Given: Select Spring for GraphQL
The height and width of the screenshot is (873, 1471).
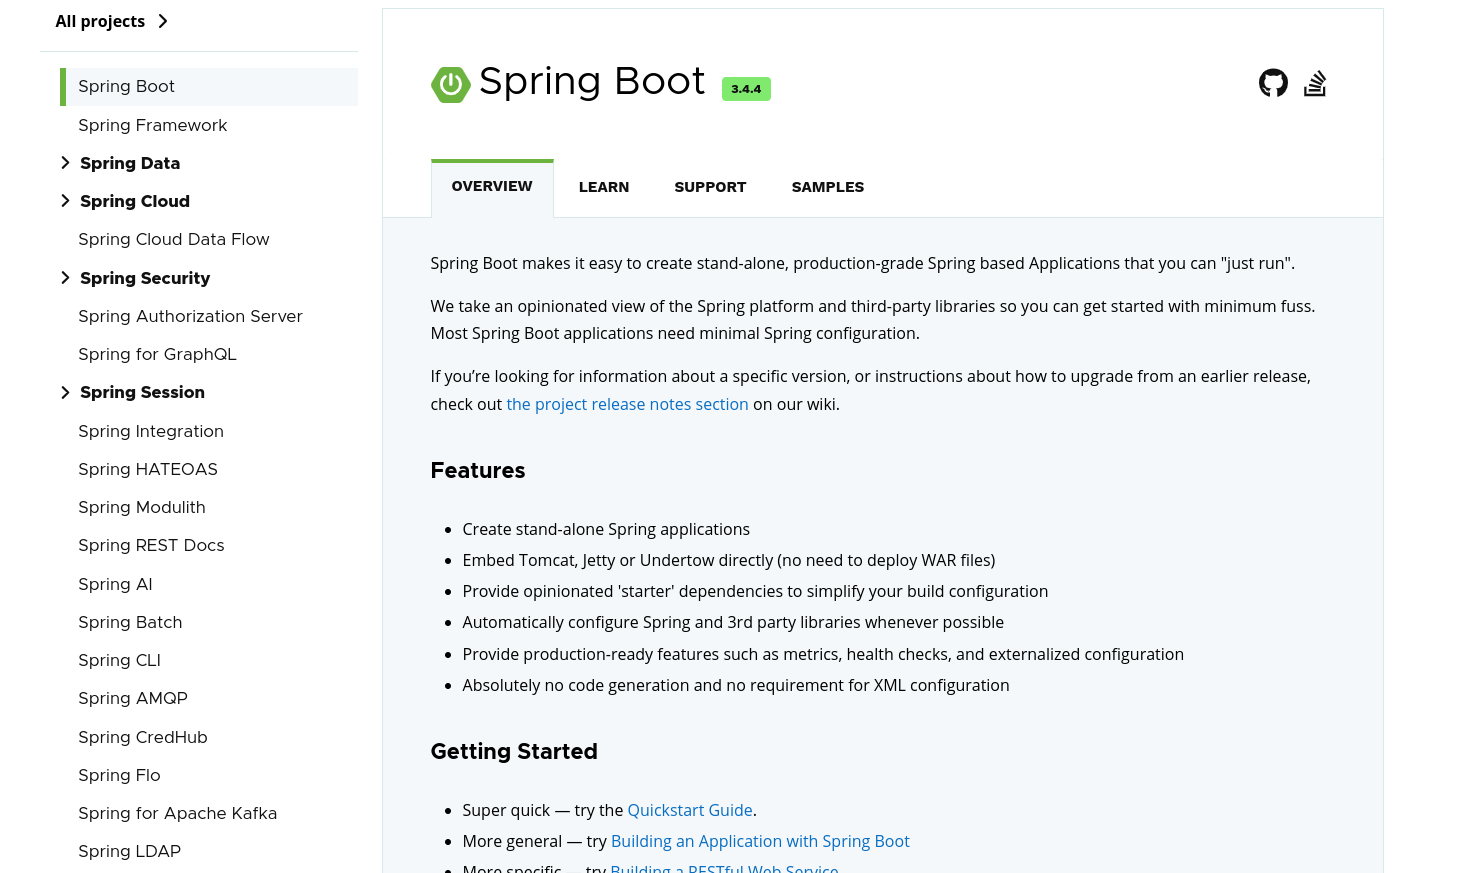Looking at the screenshot, I should tap(157, 354).
